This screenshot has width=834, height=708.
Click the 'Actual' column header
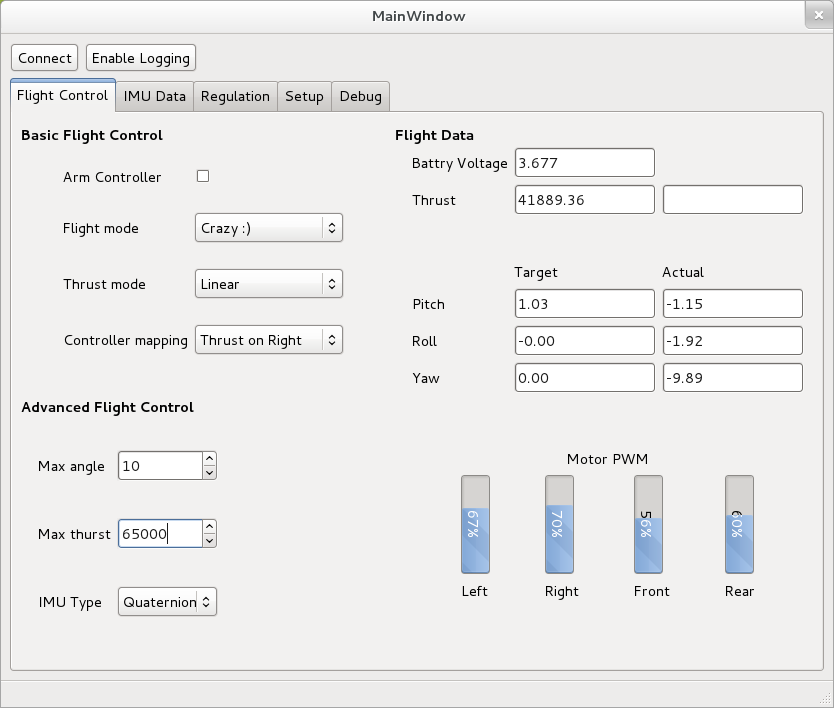683,272
